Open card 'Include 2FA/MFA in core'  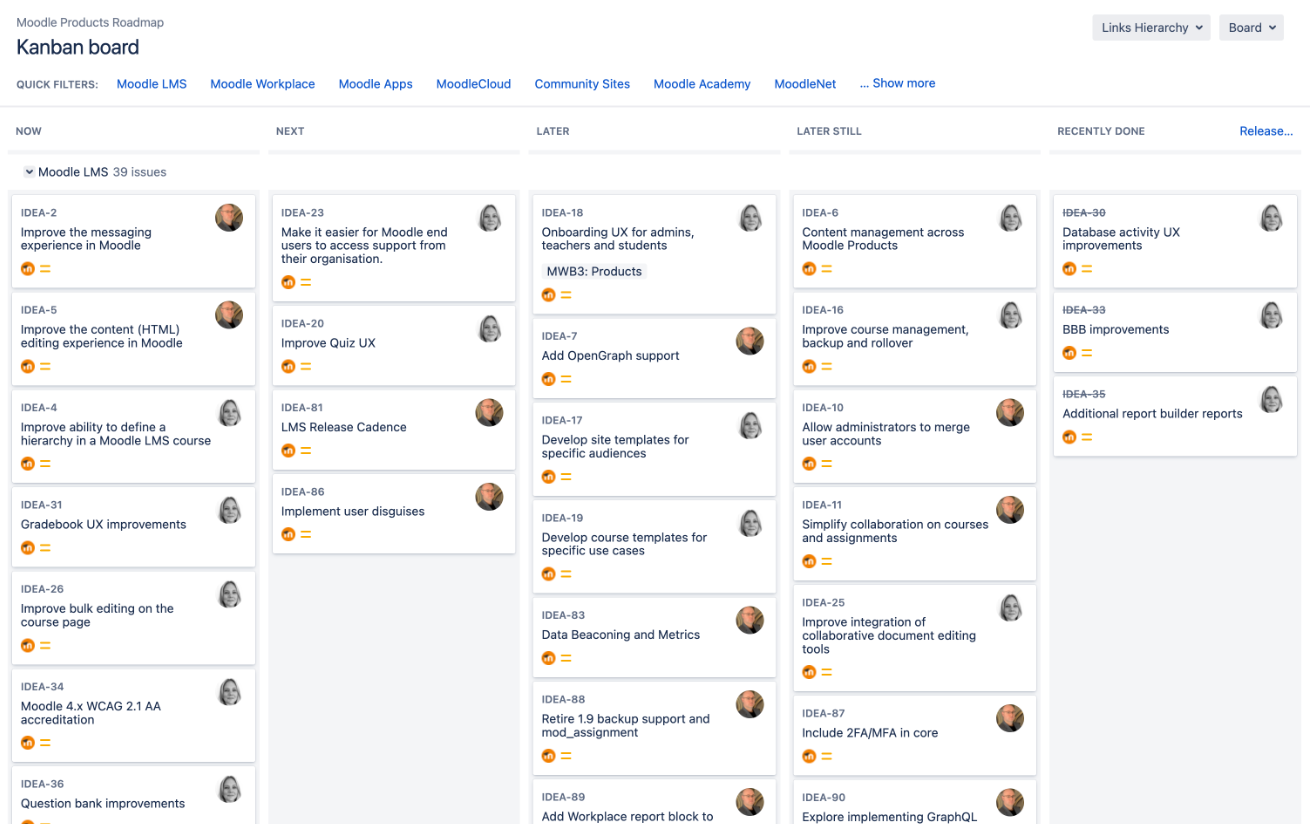pos(915,735)
